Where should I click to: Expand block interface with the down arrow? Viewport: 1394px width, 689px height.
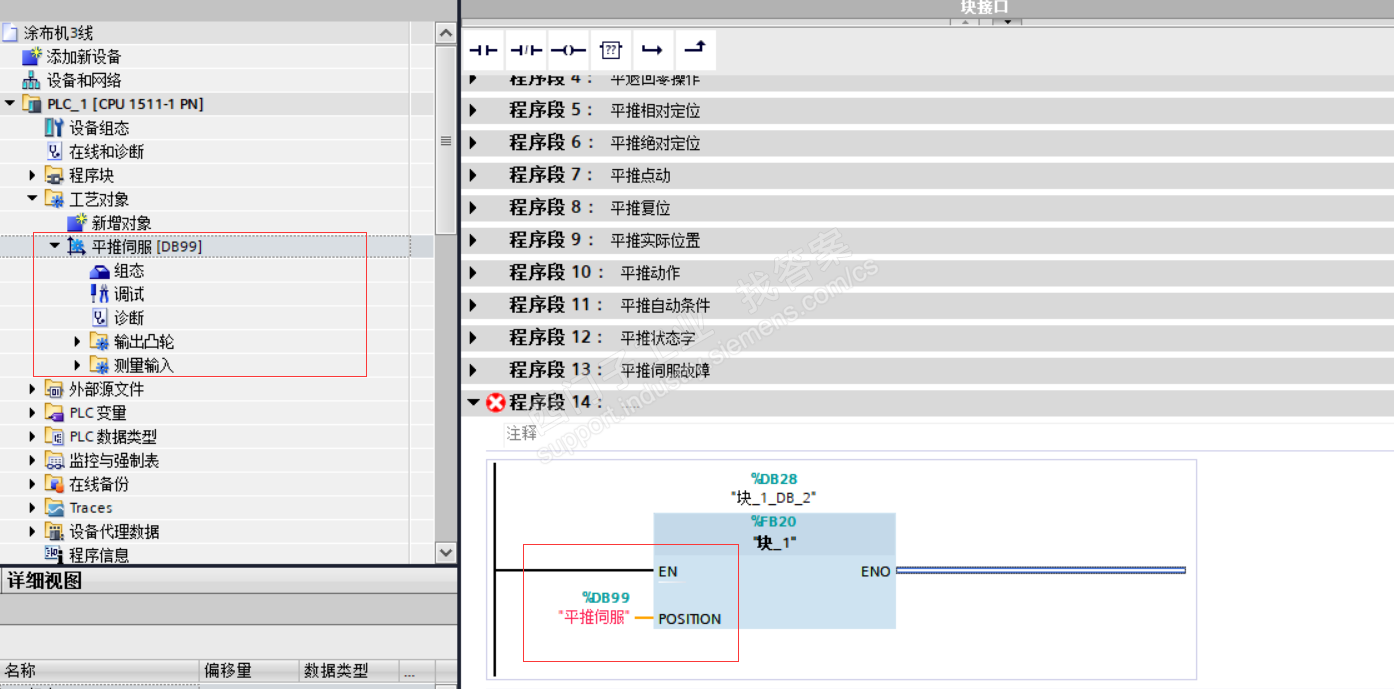click(1007, 20)
